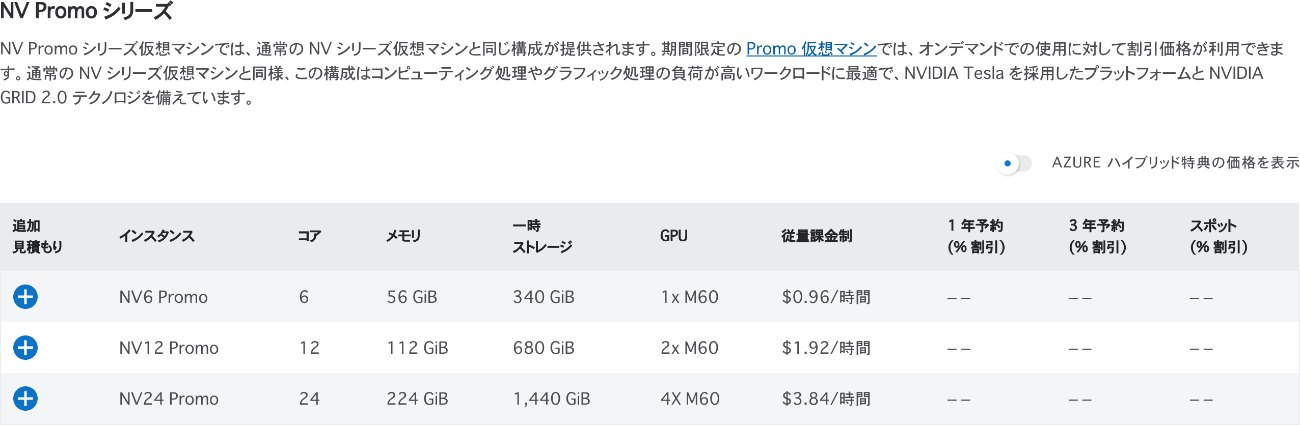
Task: Add NV24 Promo to estimate with plus icon
Action: [26, 398]
